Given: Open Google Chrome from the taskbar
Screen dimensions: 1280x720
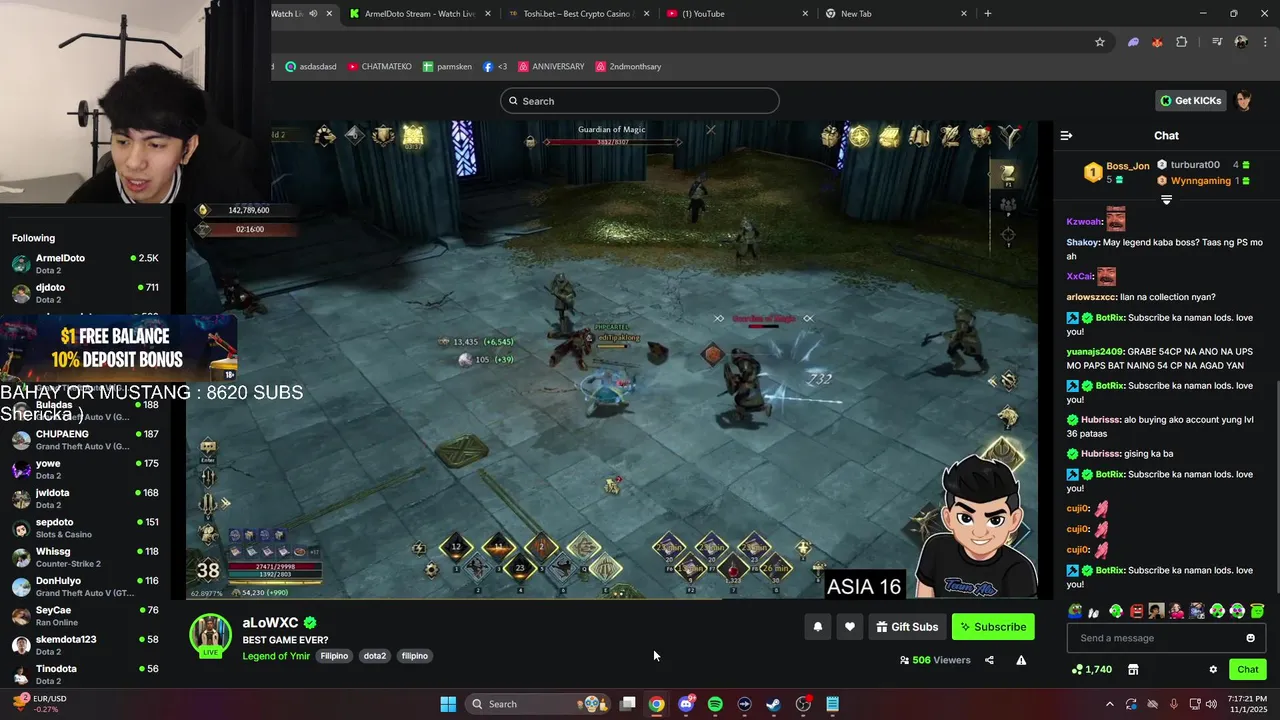Looking at the screenshot, I should pyautogui.click(x=656, y=704).
